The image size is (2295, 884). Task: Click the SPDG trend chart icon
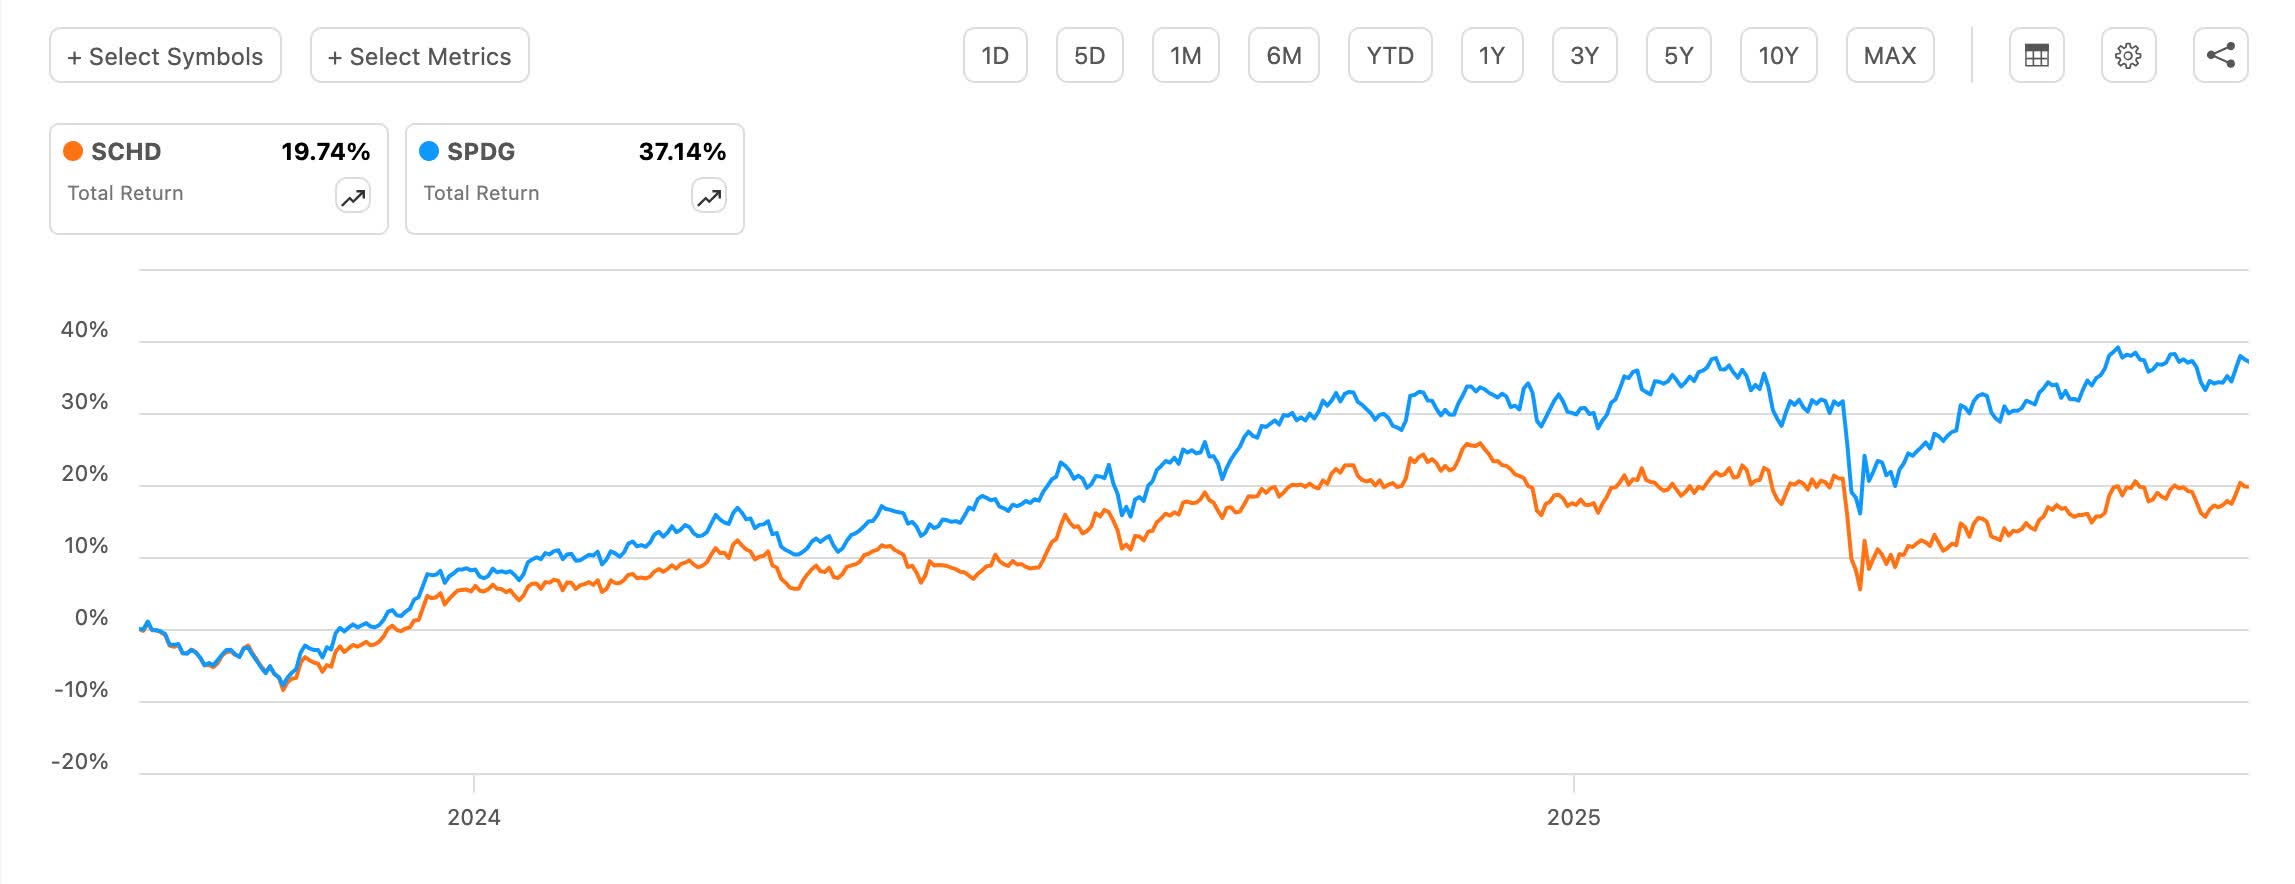pyautogui.click(x=709, y=196)
